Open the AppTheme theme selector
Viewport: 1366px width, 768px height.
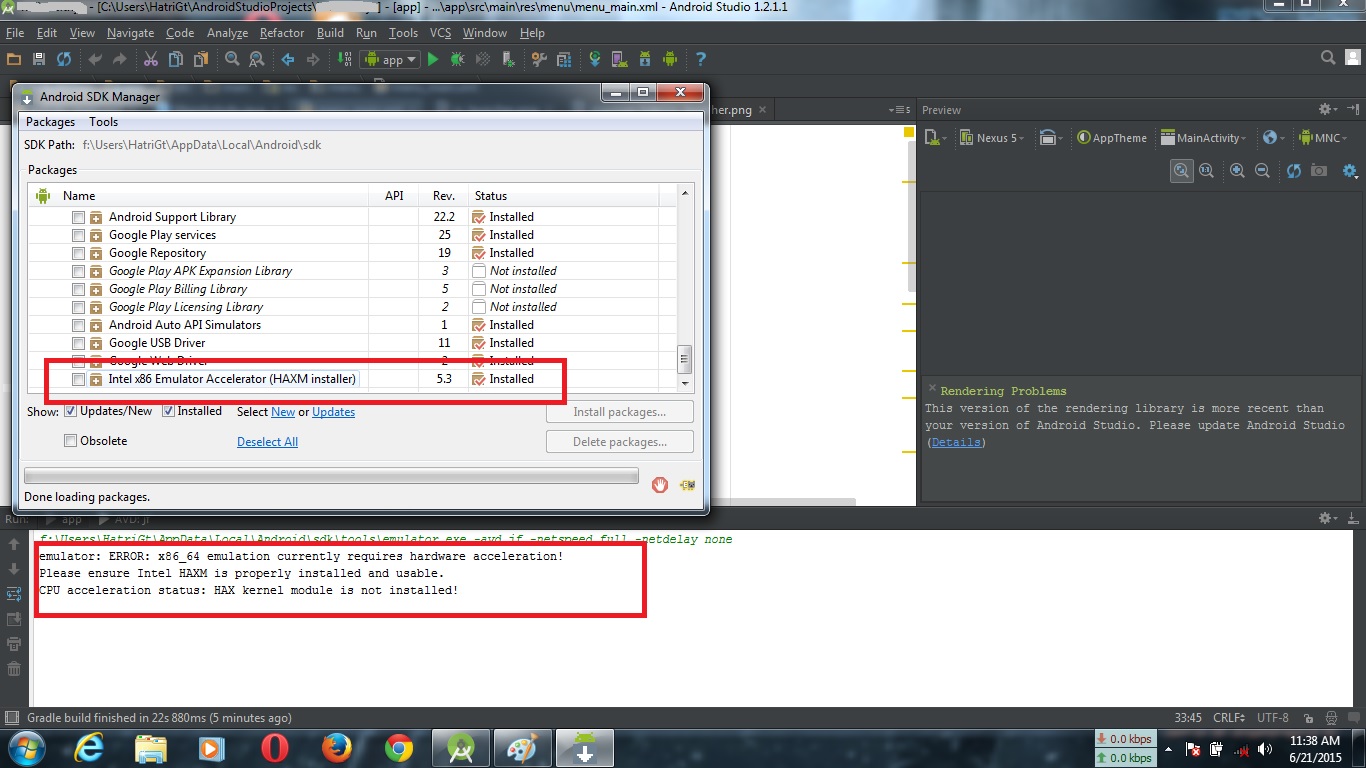click(x=1112, y=138)
